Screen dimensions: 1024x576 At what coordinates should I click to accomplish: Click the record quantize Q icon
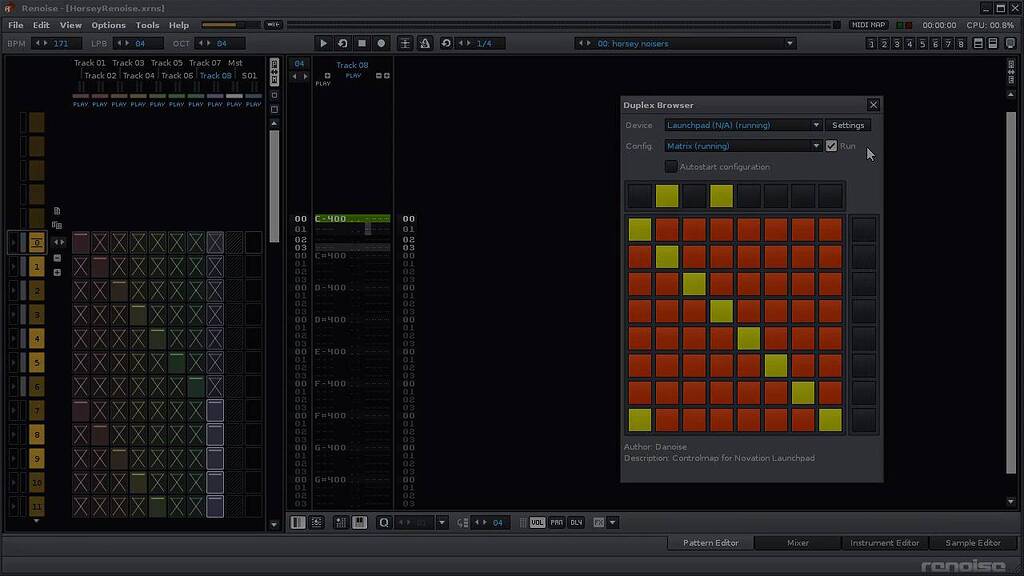coord(385,522)
